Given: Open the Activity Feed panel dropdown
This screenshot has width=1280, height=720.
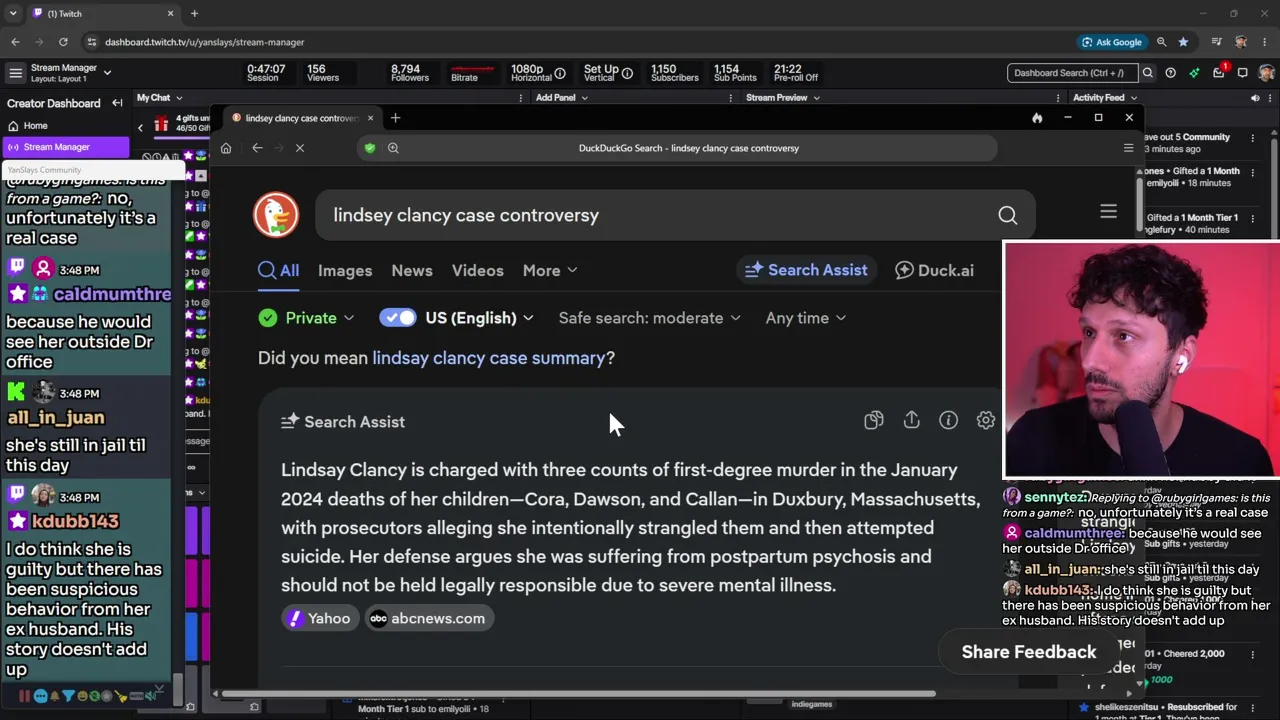Looking at the screenshot, I should coord(1105,98).
